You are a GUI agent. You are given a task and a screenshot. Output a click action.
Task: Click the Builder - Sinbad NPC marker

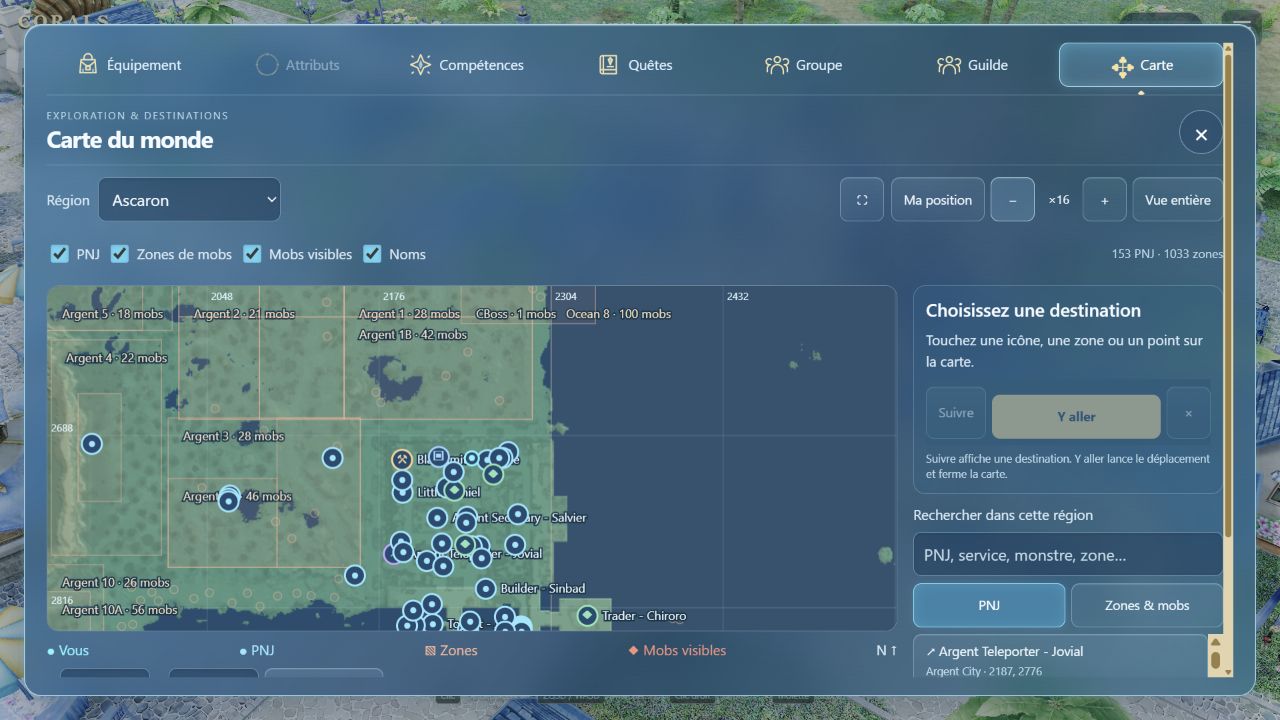485,589
